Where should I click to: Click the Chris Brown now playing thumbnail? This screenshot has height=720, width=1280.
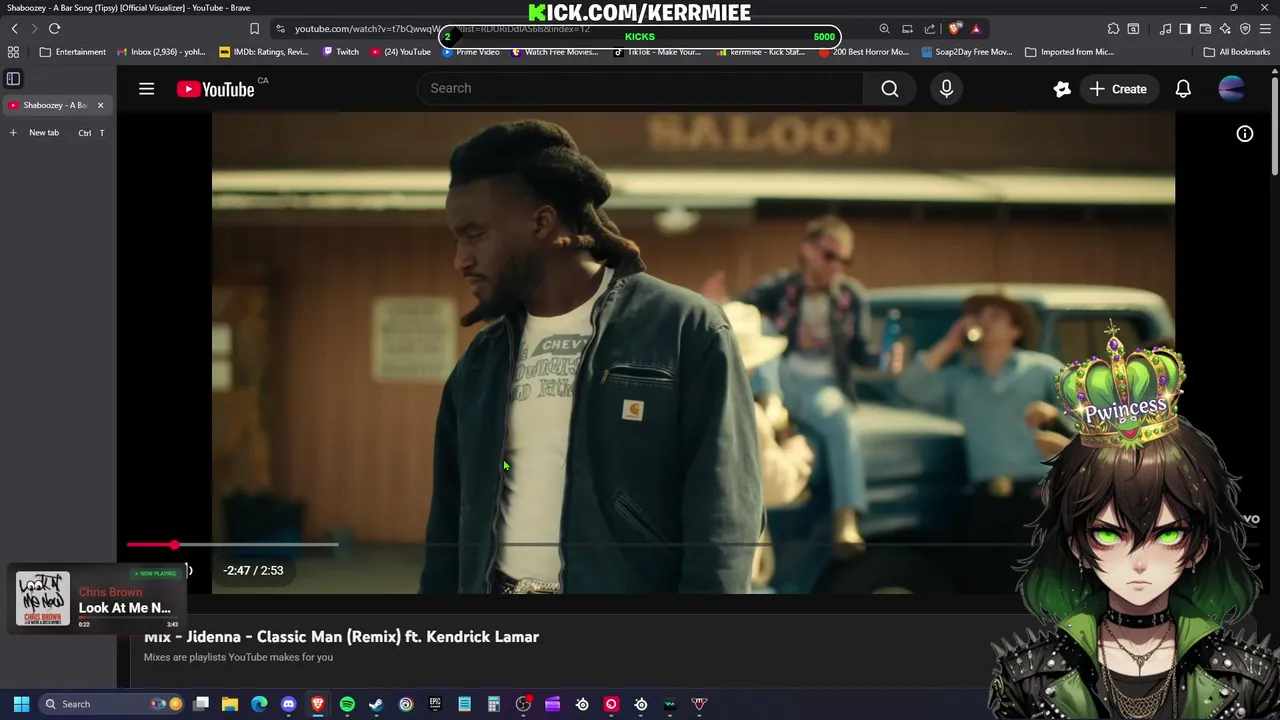(43, 599)
